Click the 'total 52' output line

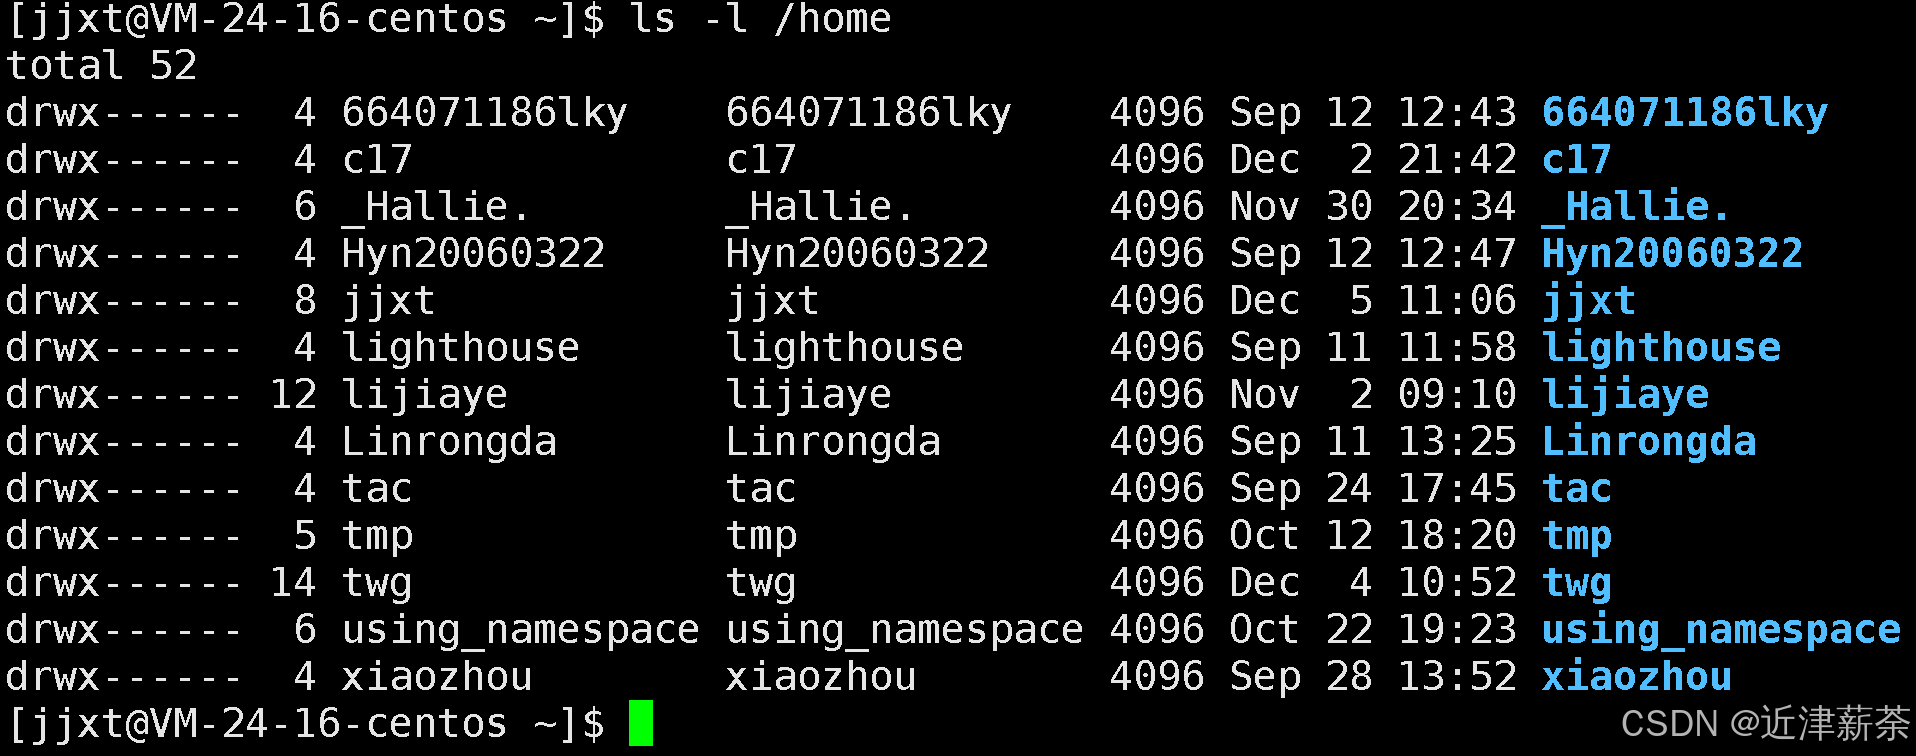(x=102, y=66)
